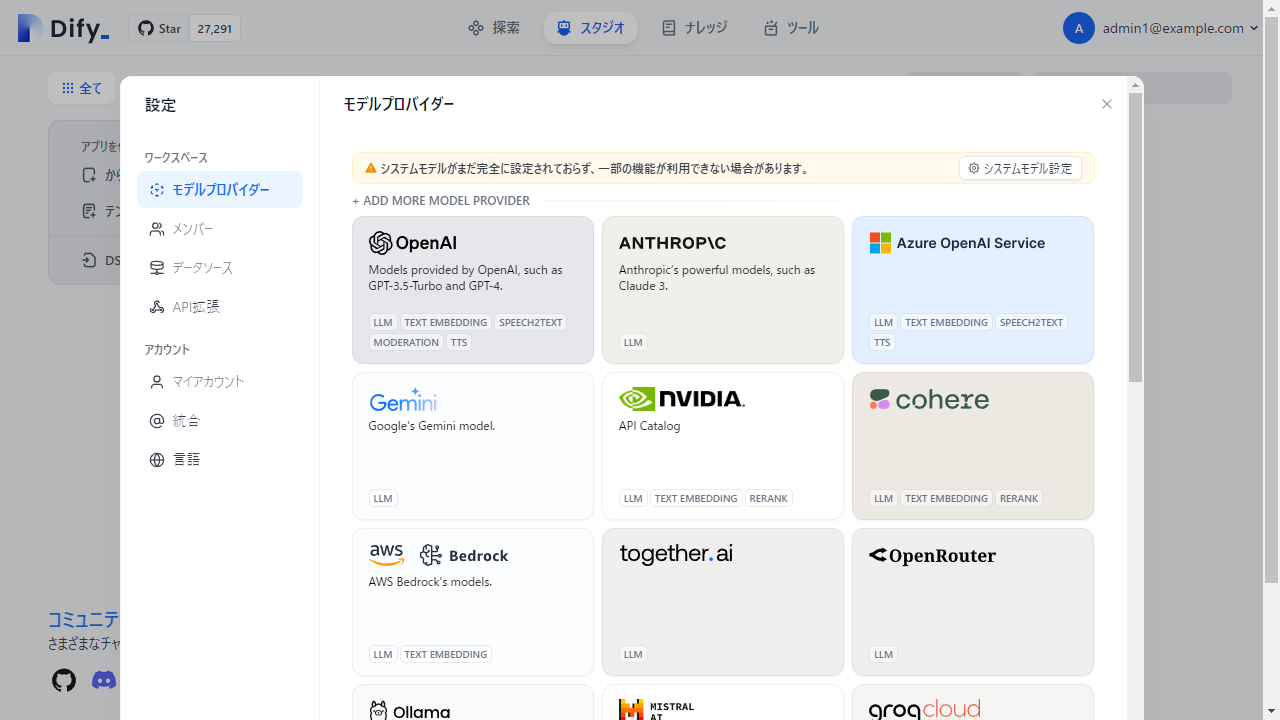Close the settings dialog with X
The width and height of the screenshot is (1280, 720).
click(x=1107, y=104)
